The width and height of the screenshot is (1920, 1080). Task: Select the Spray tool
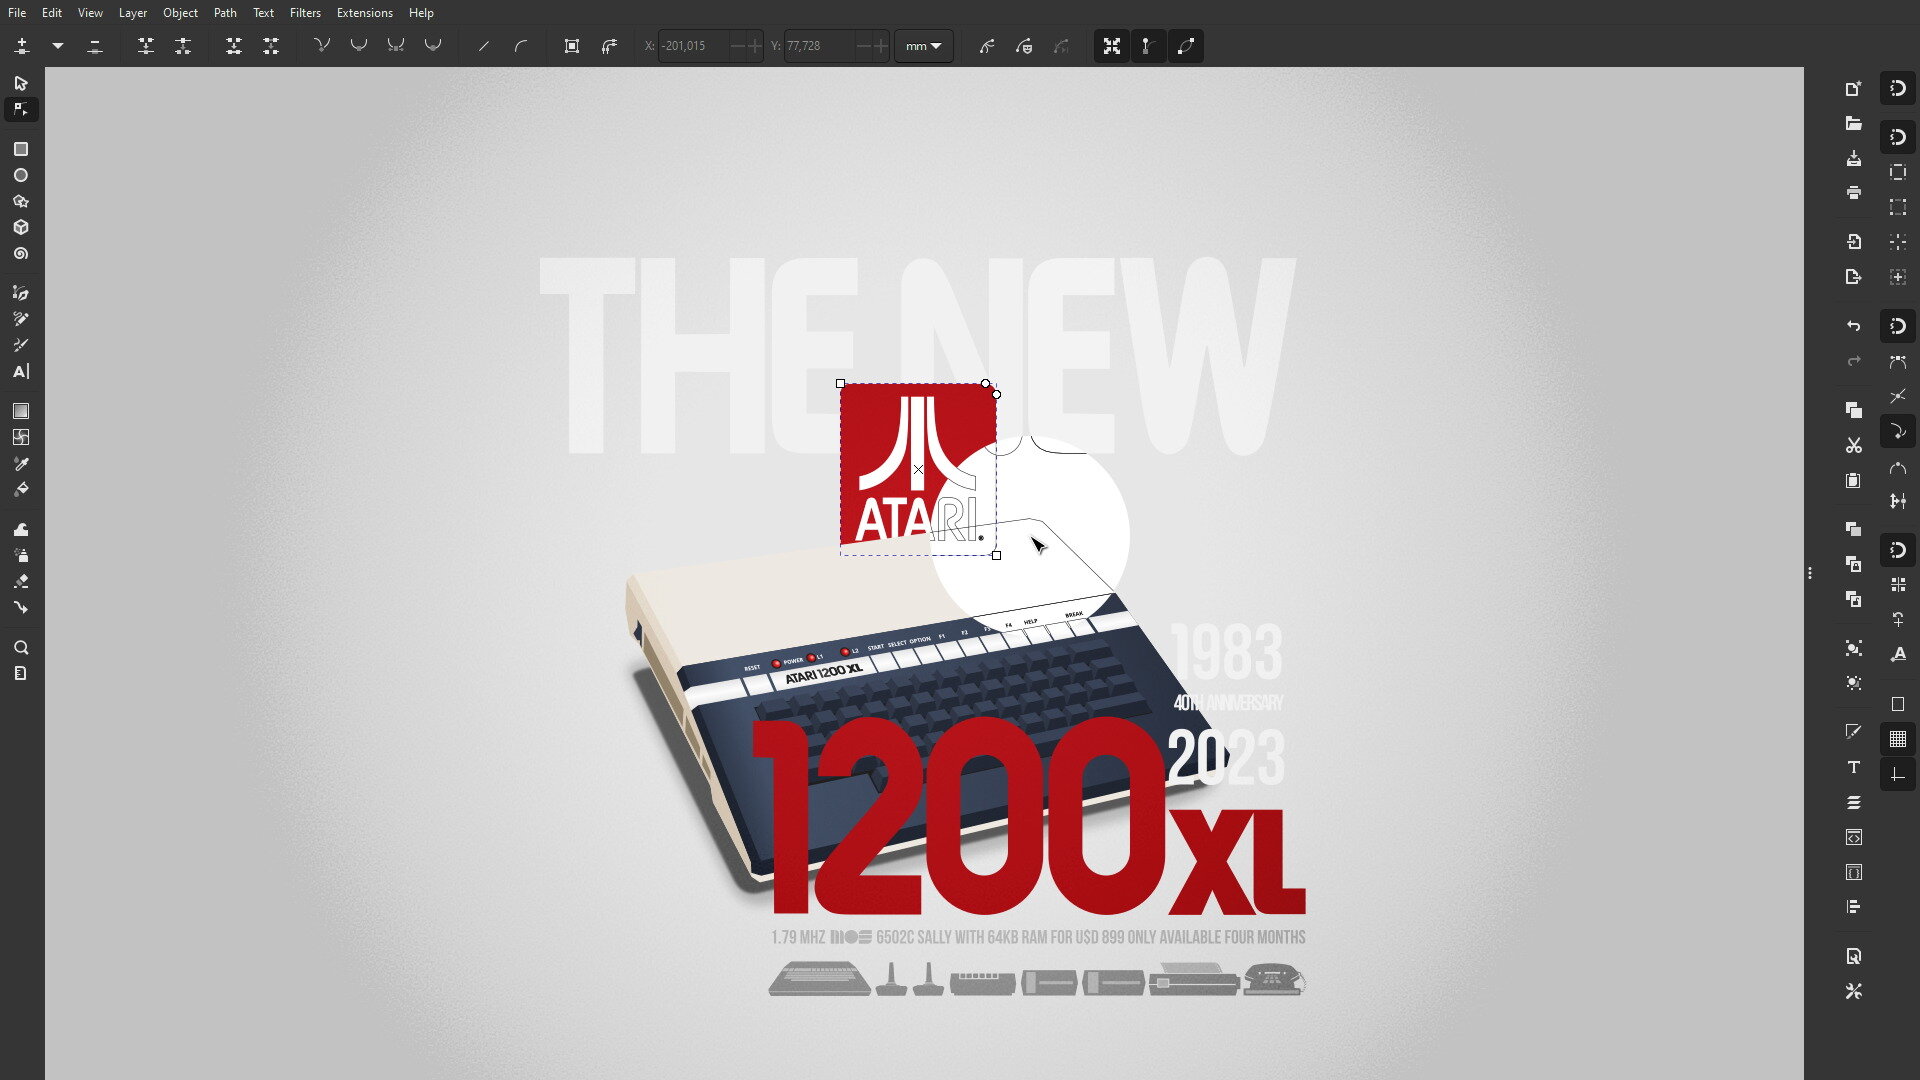pyautogui.click(x=21, y=555)
